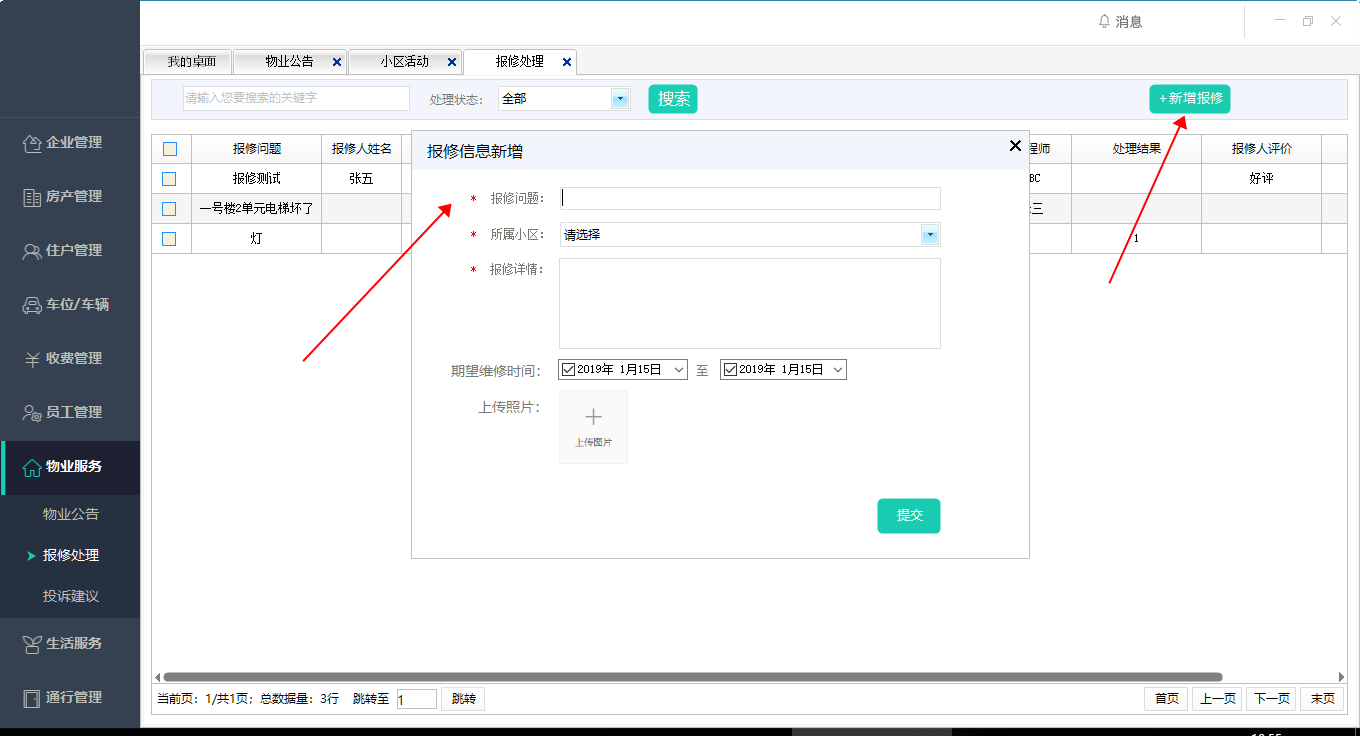Viewport: 1360px width, 736px height.
Task: Expand the 所属小区 dropdown
Action: pyautogui.click(x=930, y=235)
